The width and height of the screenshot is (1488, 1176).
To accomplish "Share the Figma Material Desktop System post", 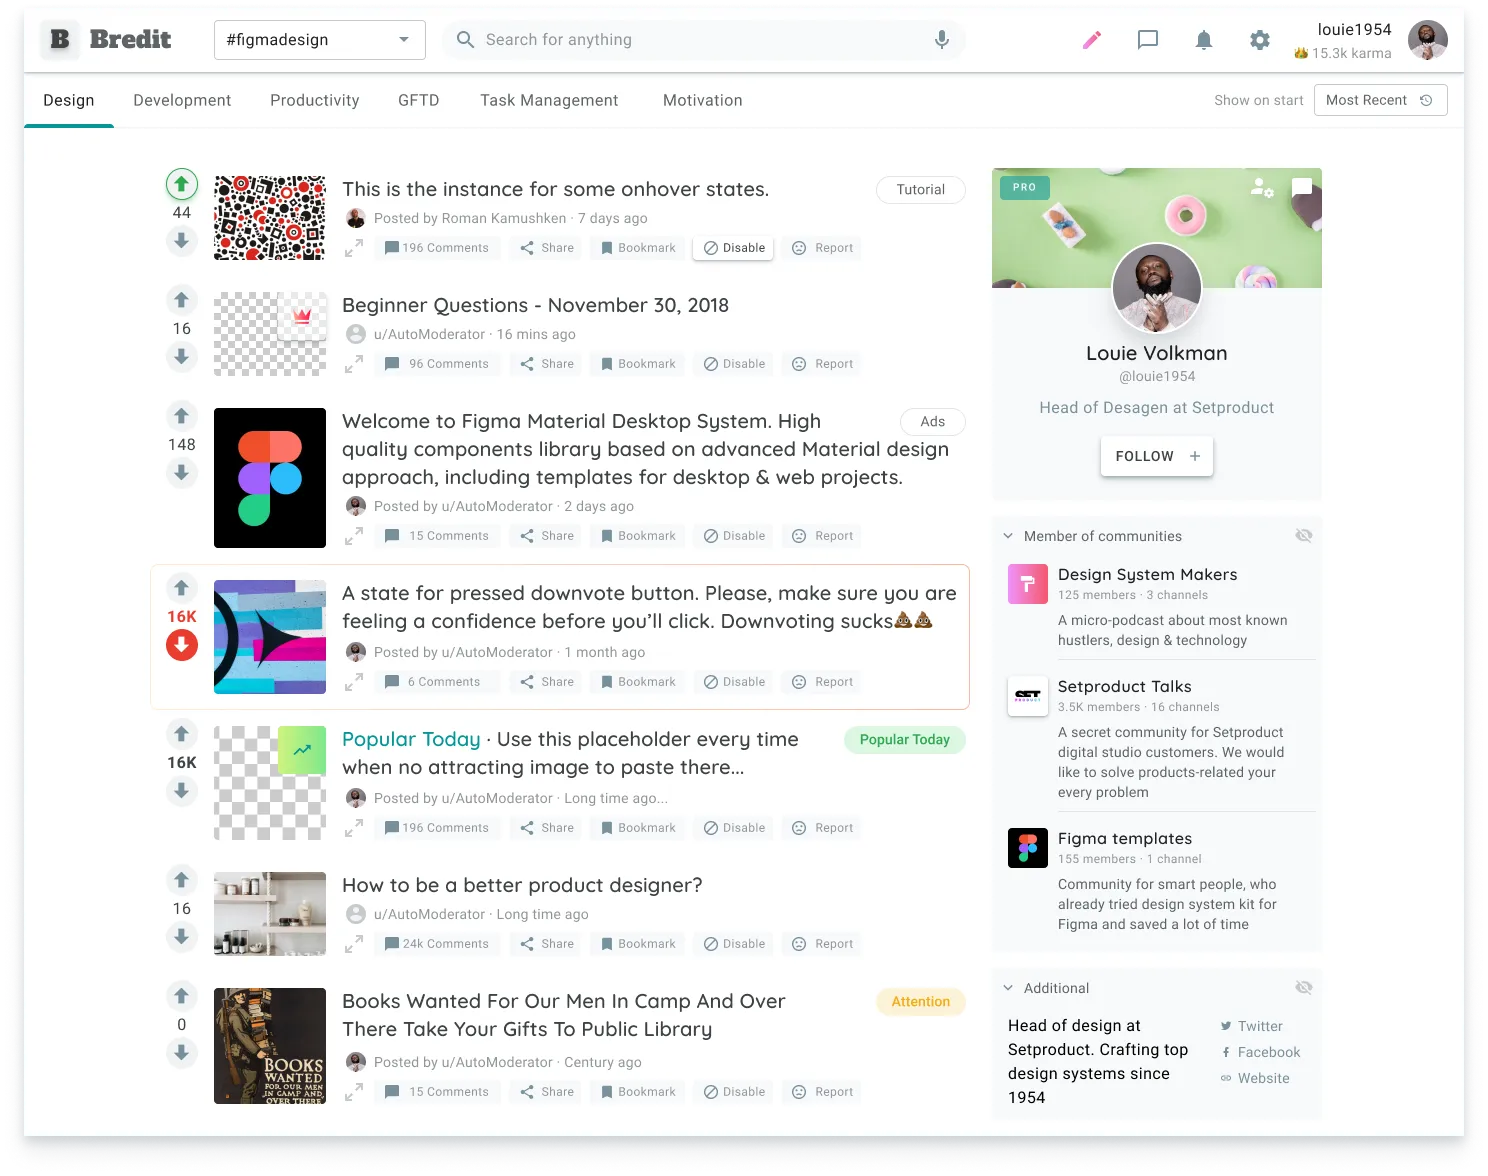I will coord(544,535).
